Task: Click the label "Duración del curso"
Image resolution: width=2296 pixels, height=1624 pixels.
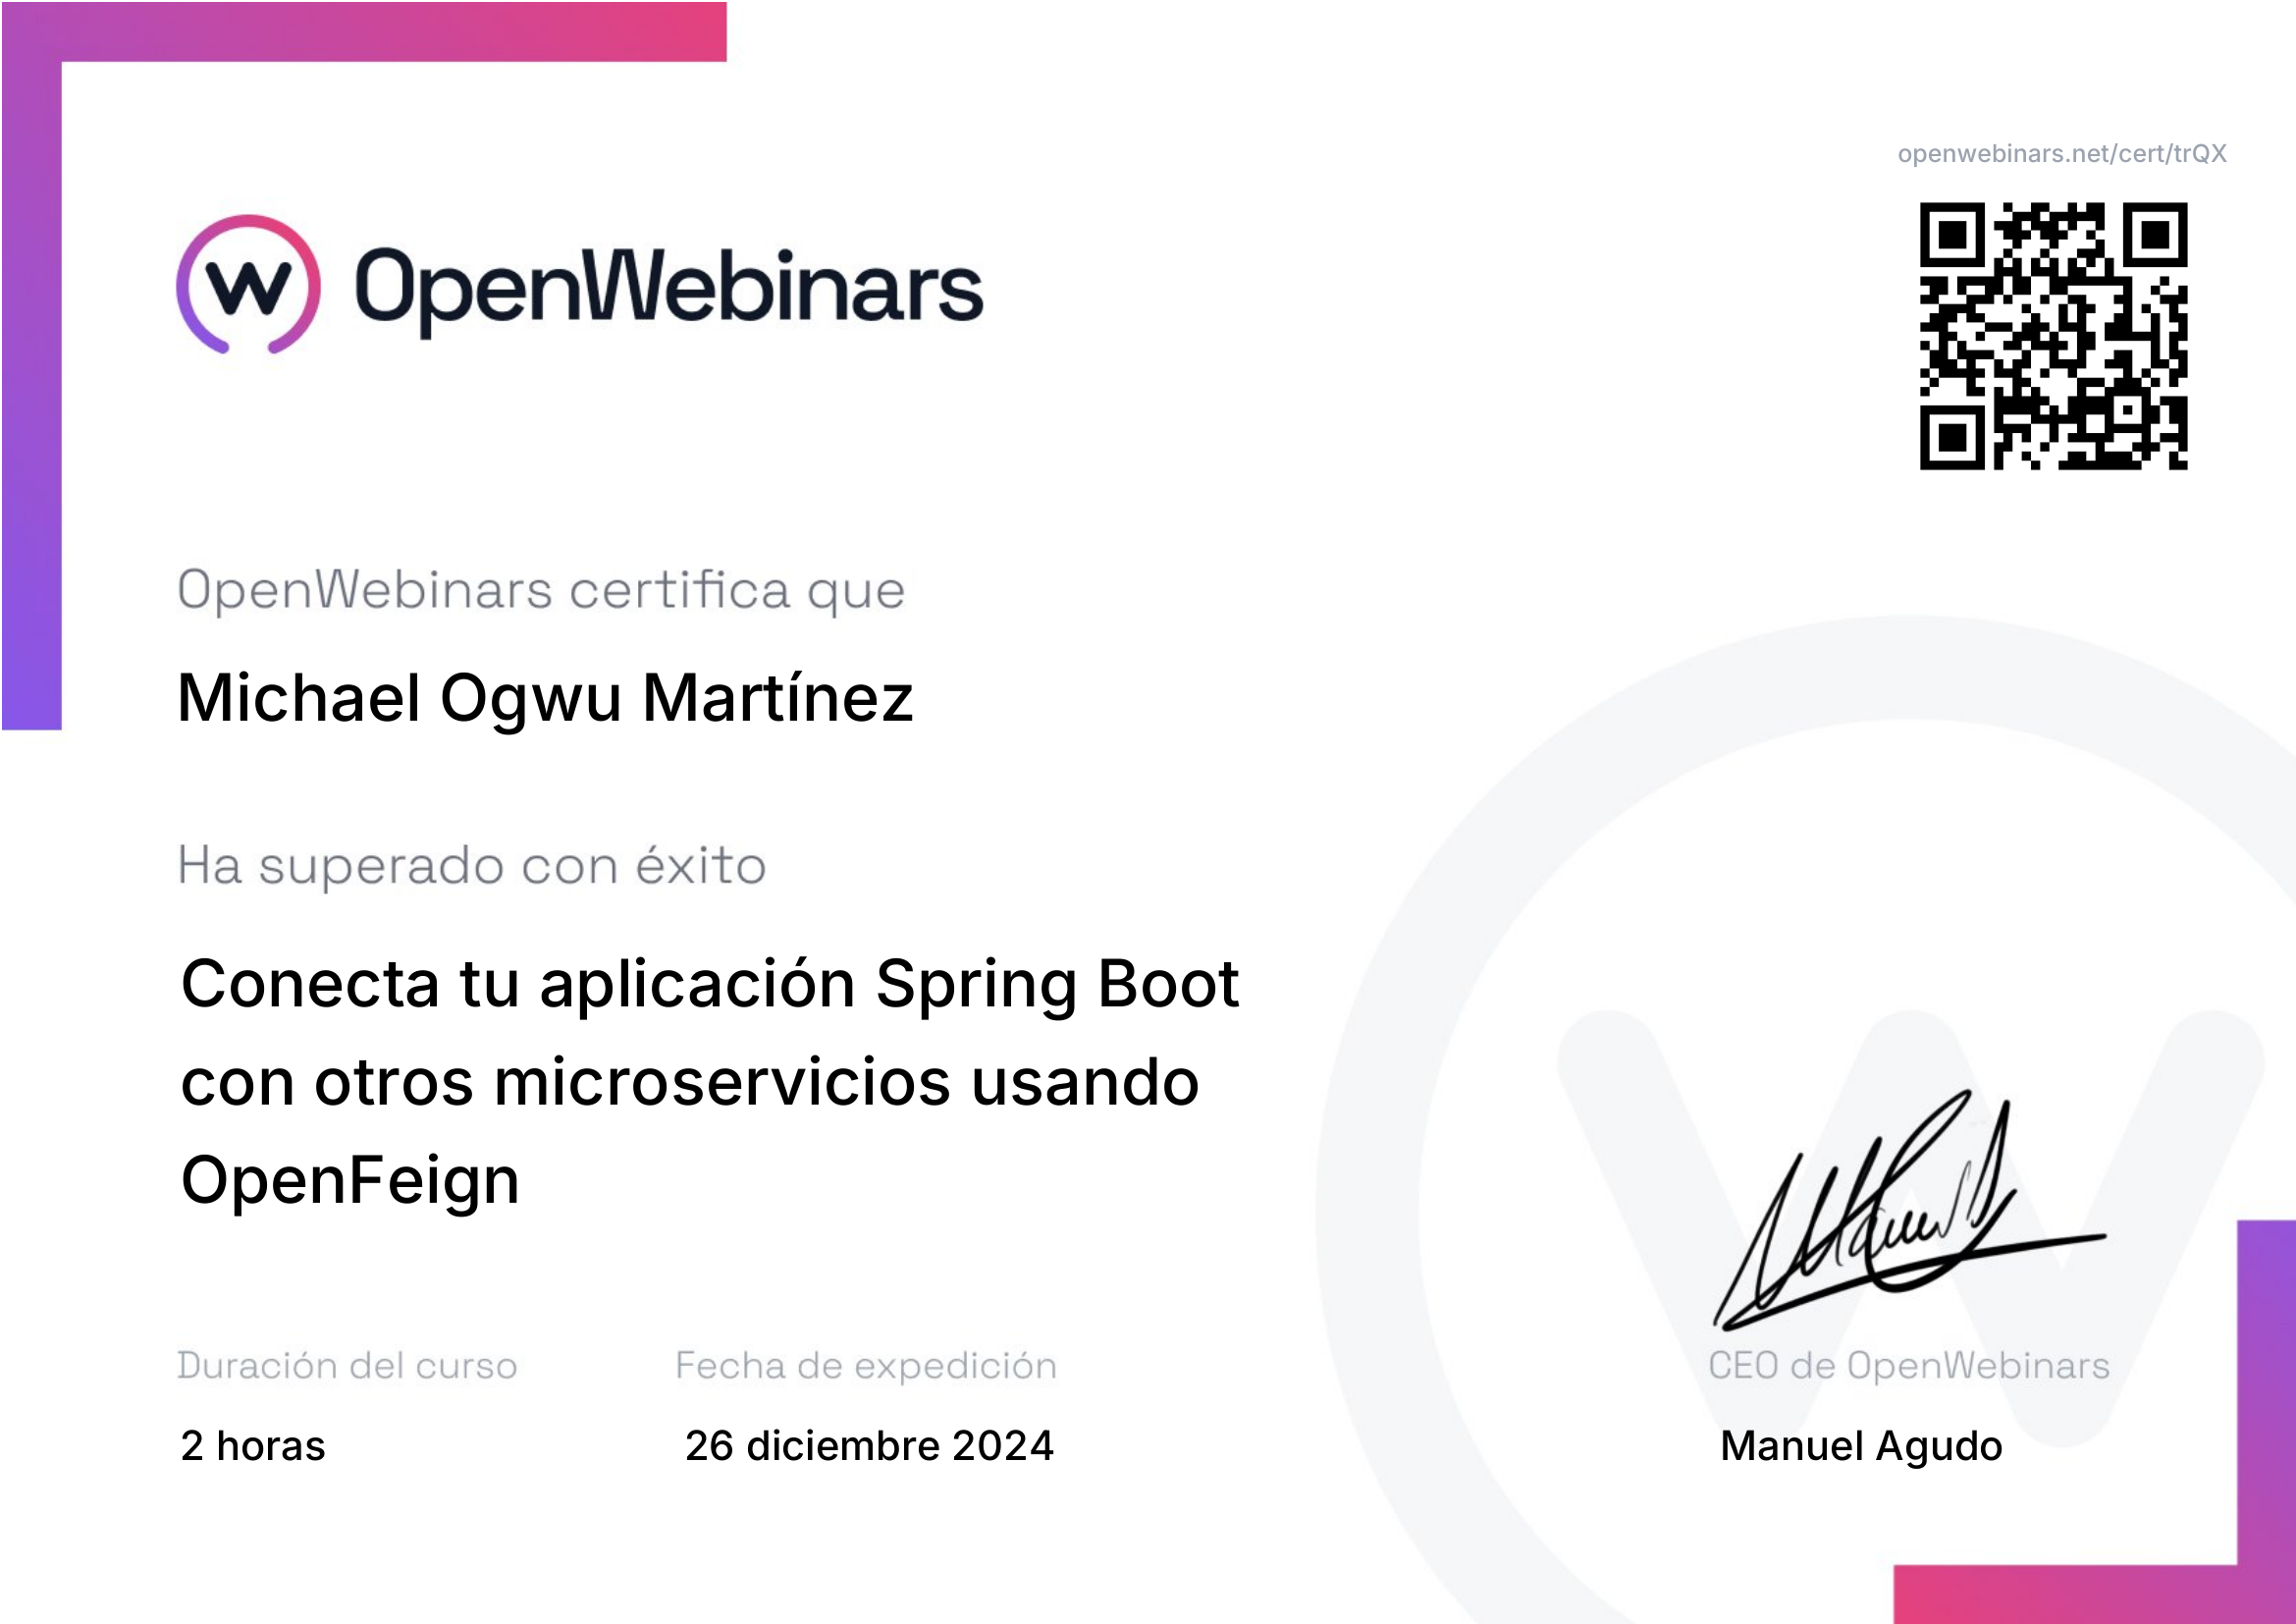Action: tap(347, 1366)
